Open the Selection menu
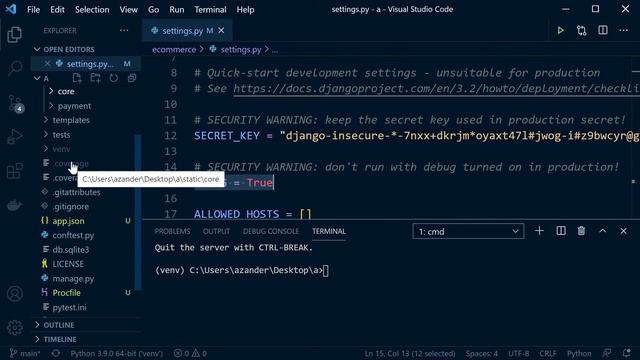 [92, 9]
